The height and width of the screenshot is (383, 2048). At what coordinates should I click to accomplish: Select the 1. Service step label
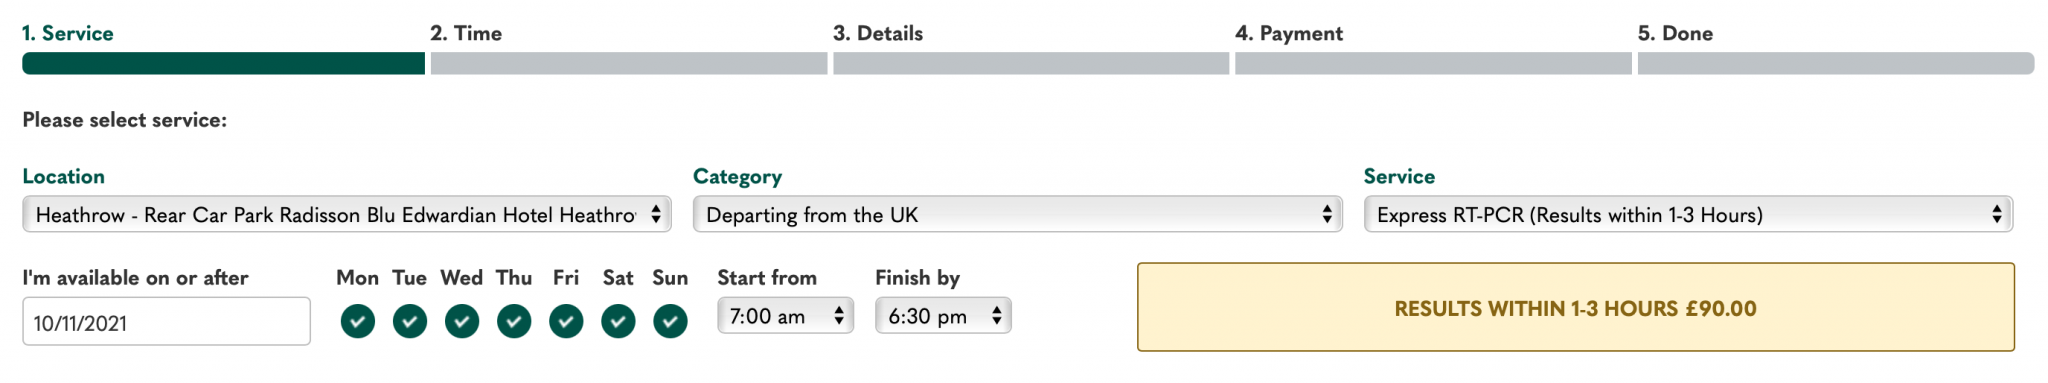(68, 33)
